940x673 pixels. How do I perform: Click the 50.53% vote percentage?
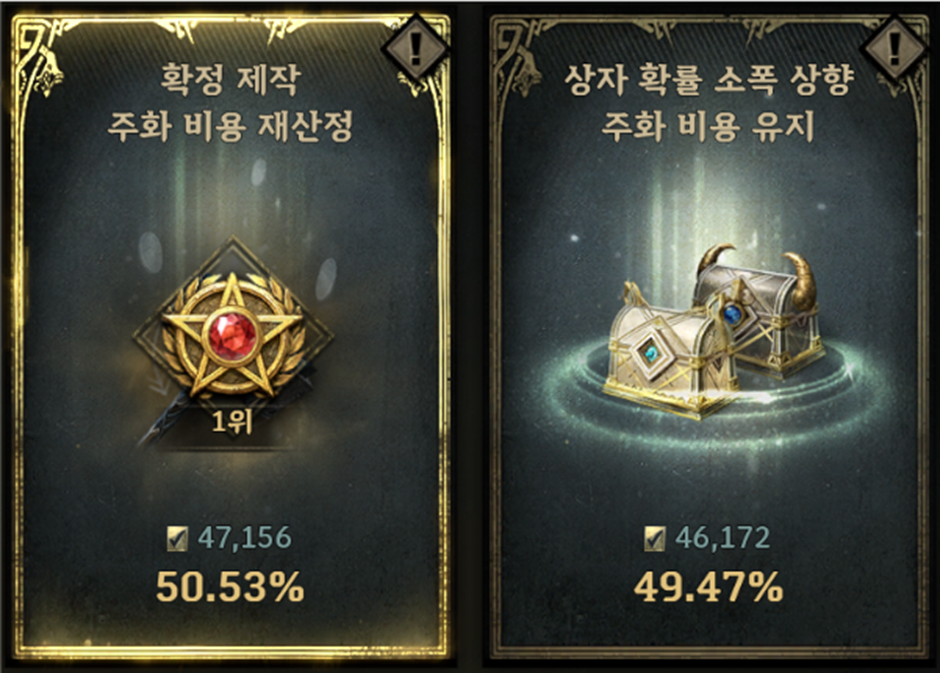tap(230, 587)
